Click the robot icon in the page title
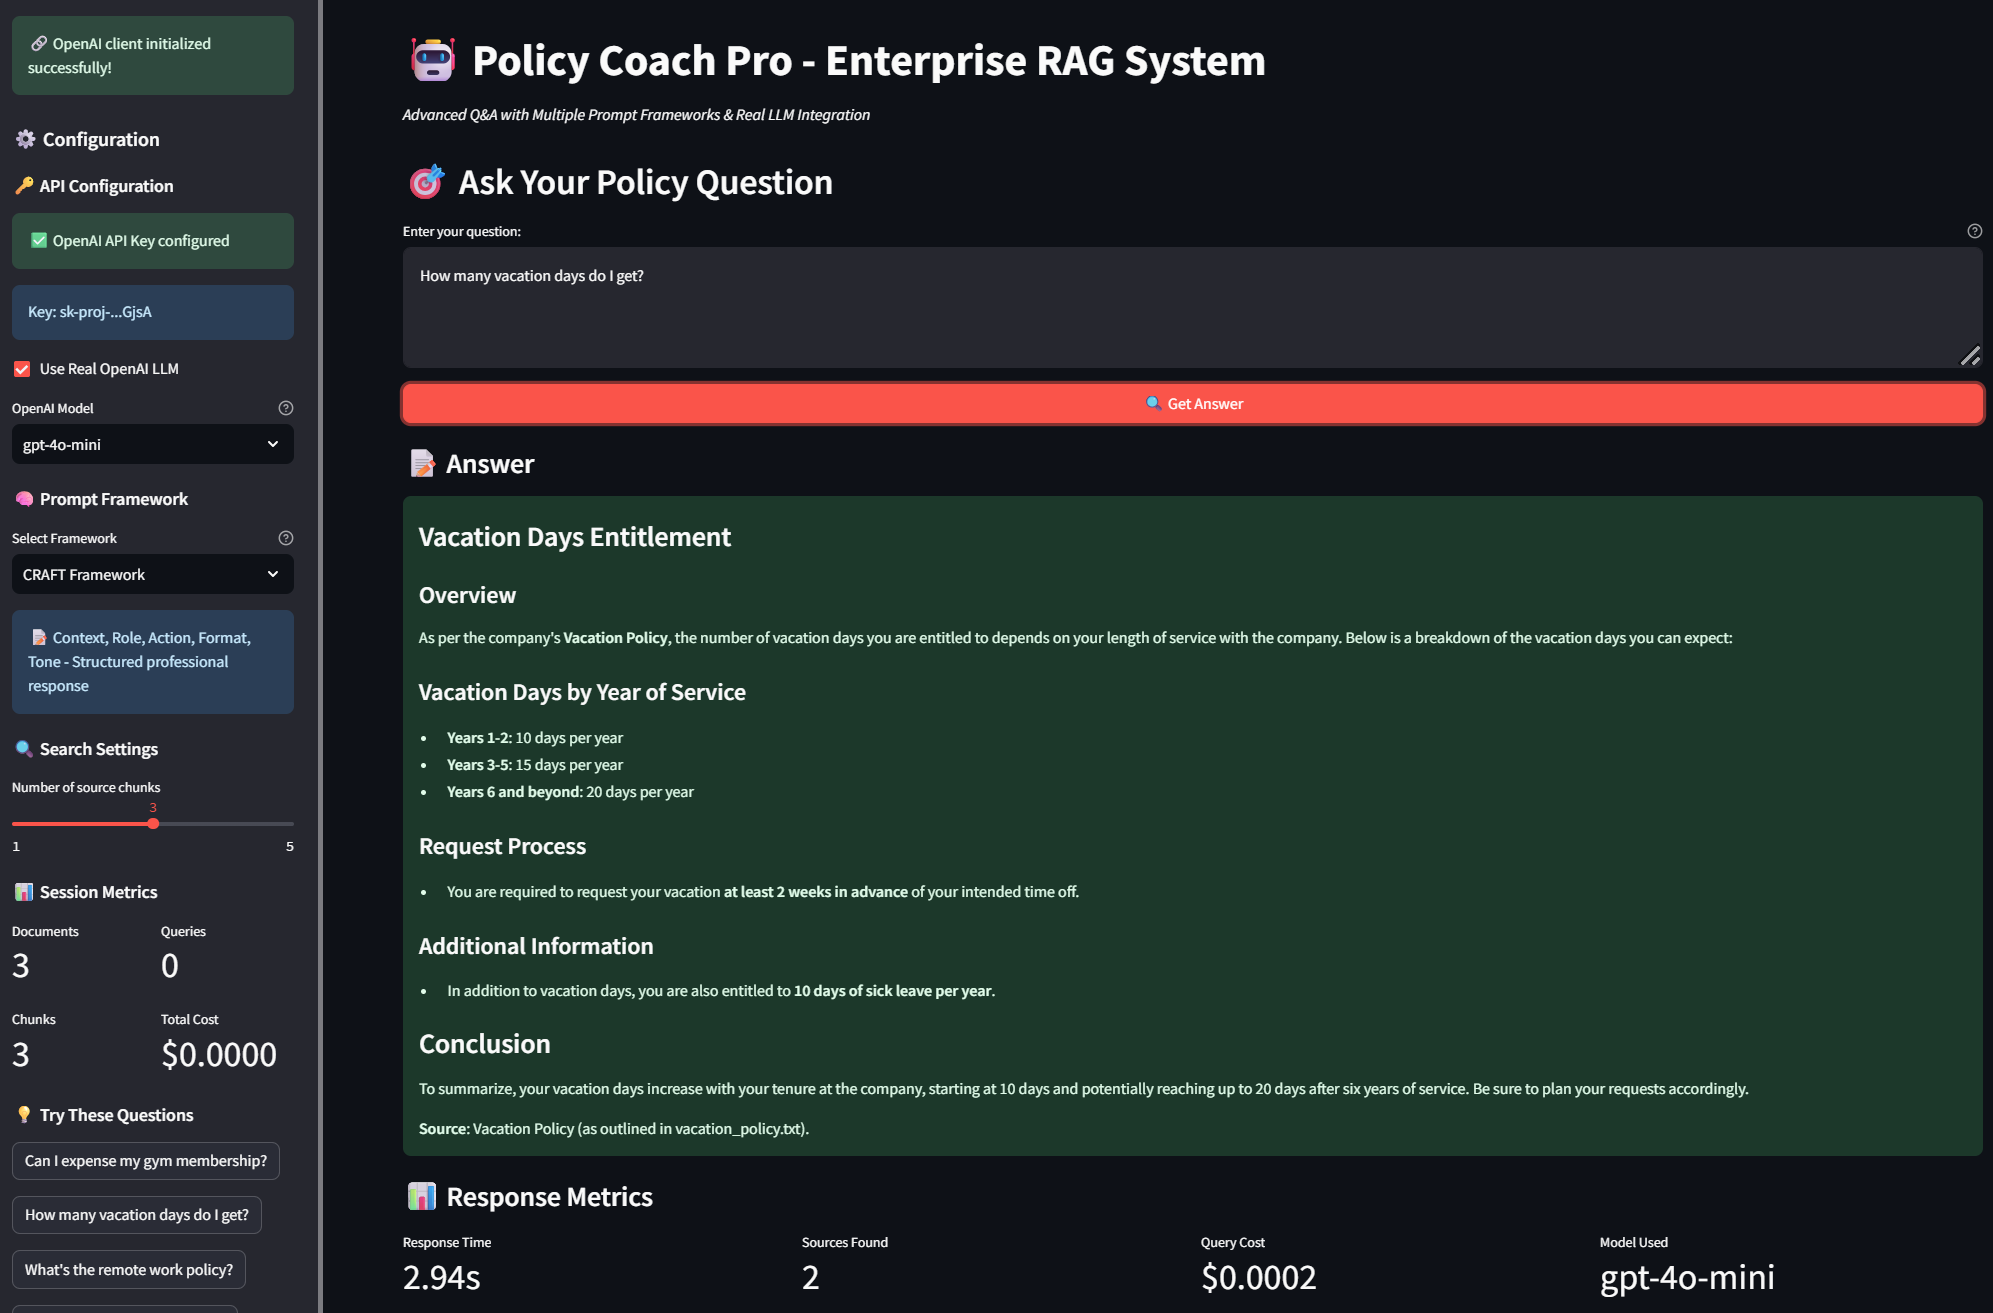The image size is (1993, 1313). click(433, 61)
